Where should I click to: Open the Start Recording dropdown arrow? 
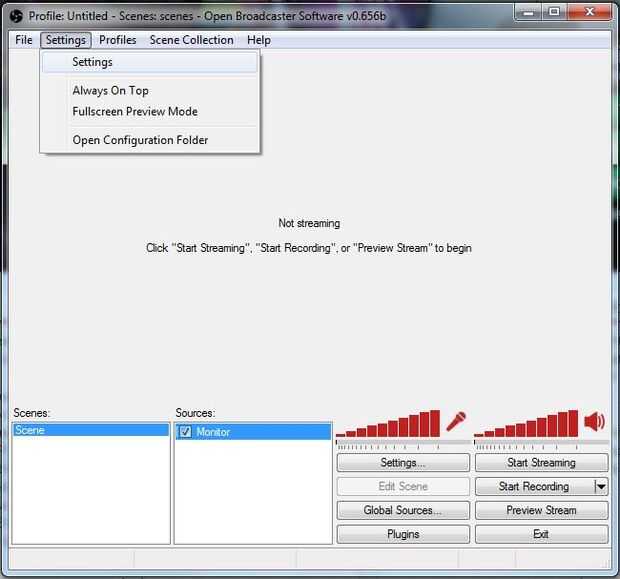coord(601,486)
